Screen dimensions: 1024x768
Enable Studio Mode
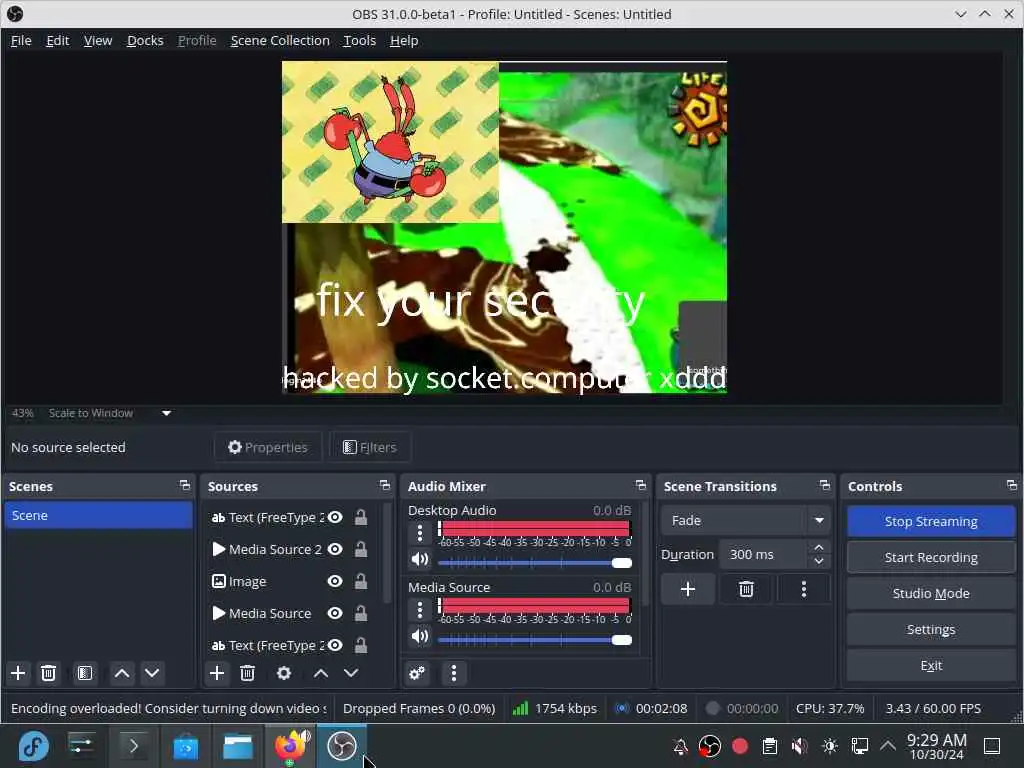pyautogui.click(x=931, y=593)
